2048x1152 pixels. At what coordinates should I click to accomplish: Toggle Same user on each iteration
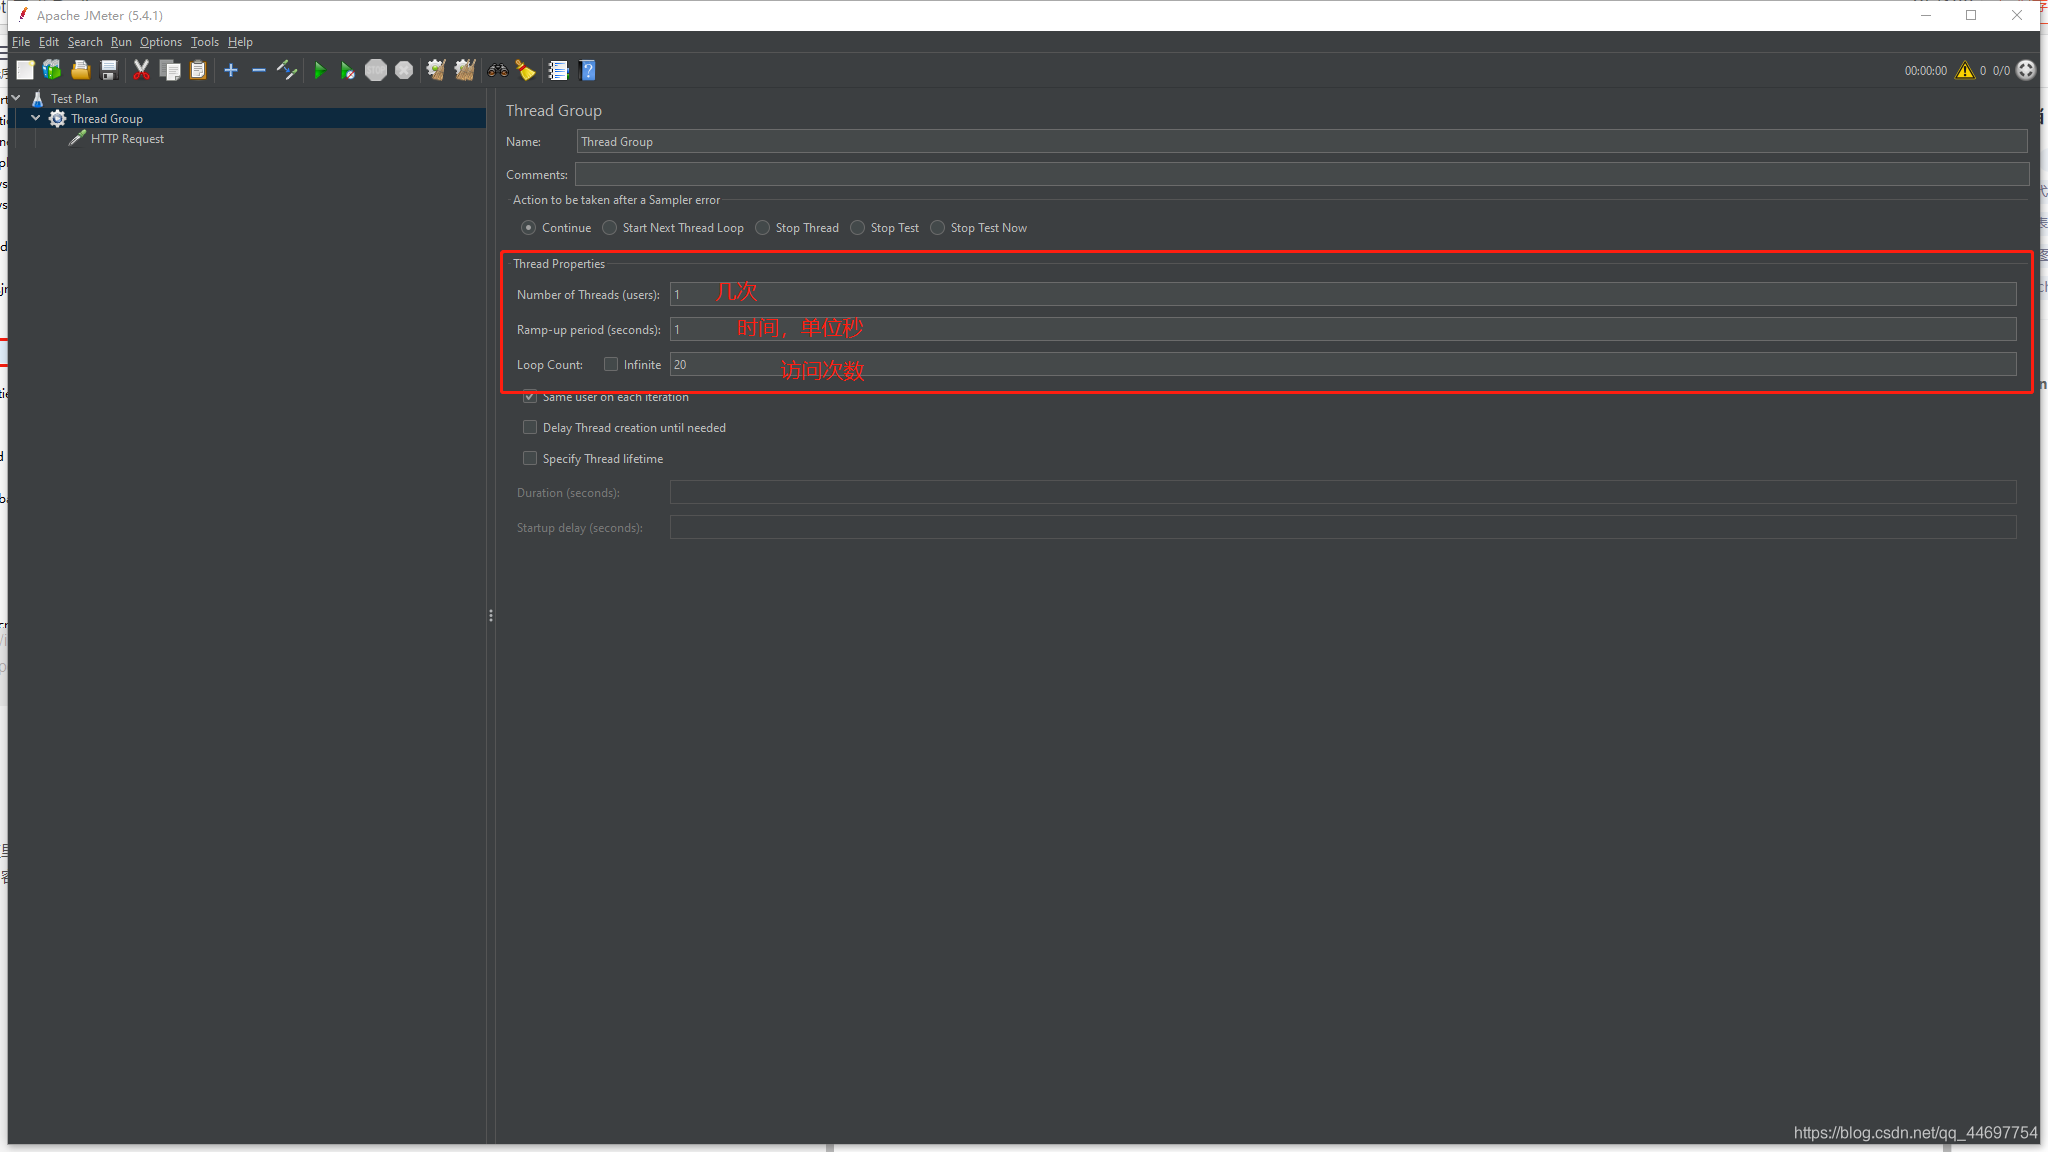click(532, 395)
